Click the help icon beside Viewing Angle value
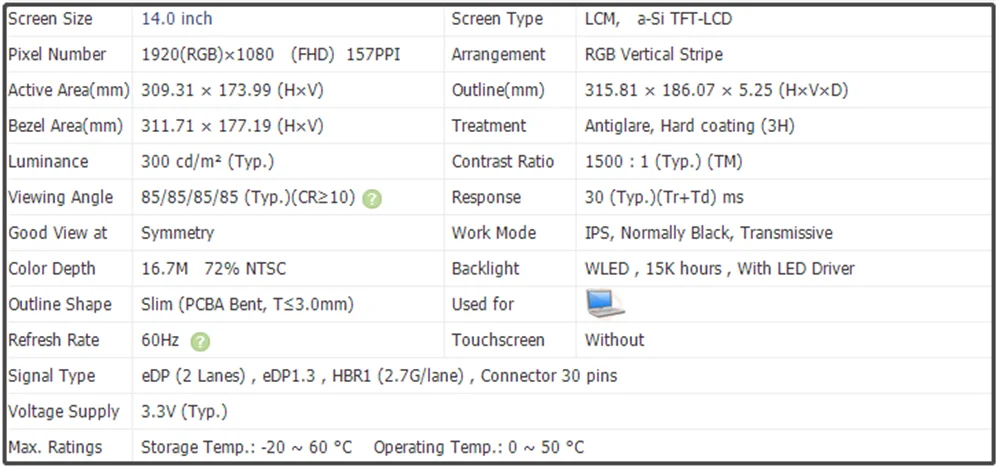Viewport: 1000px width, 467px height. (372, 199)
